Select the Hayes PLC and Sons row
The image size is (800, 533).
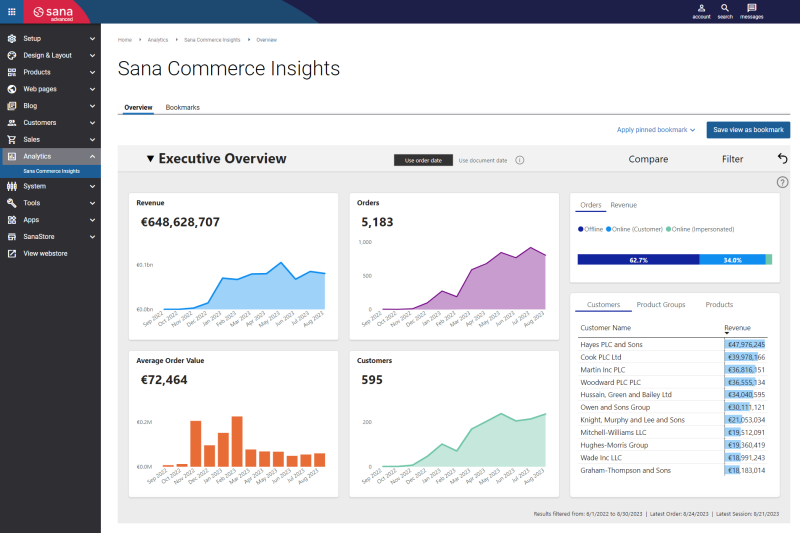coord(672,344)
